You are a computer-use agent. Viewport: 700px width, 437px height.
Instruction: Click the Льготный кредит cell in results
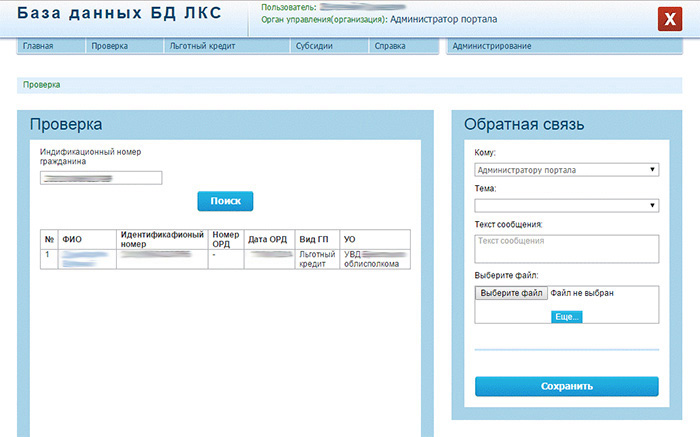pos(319,260)
